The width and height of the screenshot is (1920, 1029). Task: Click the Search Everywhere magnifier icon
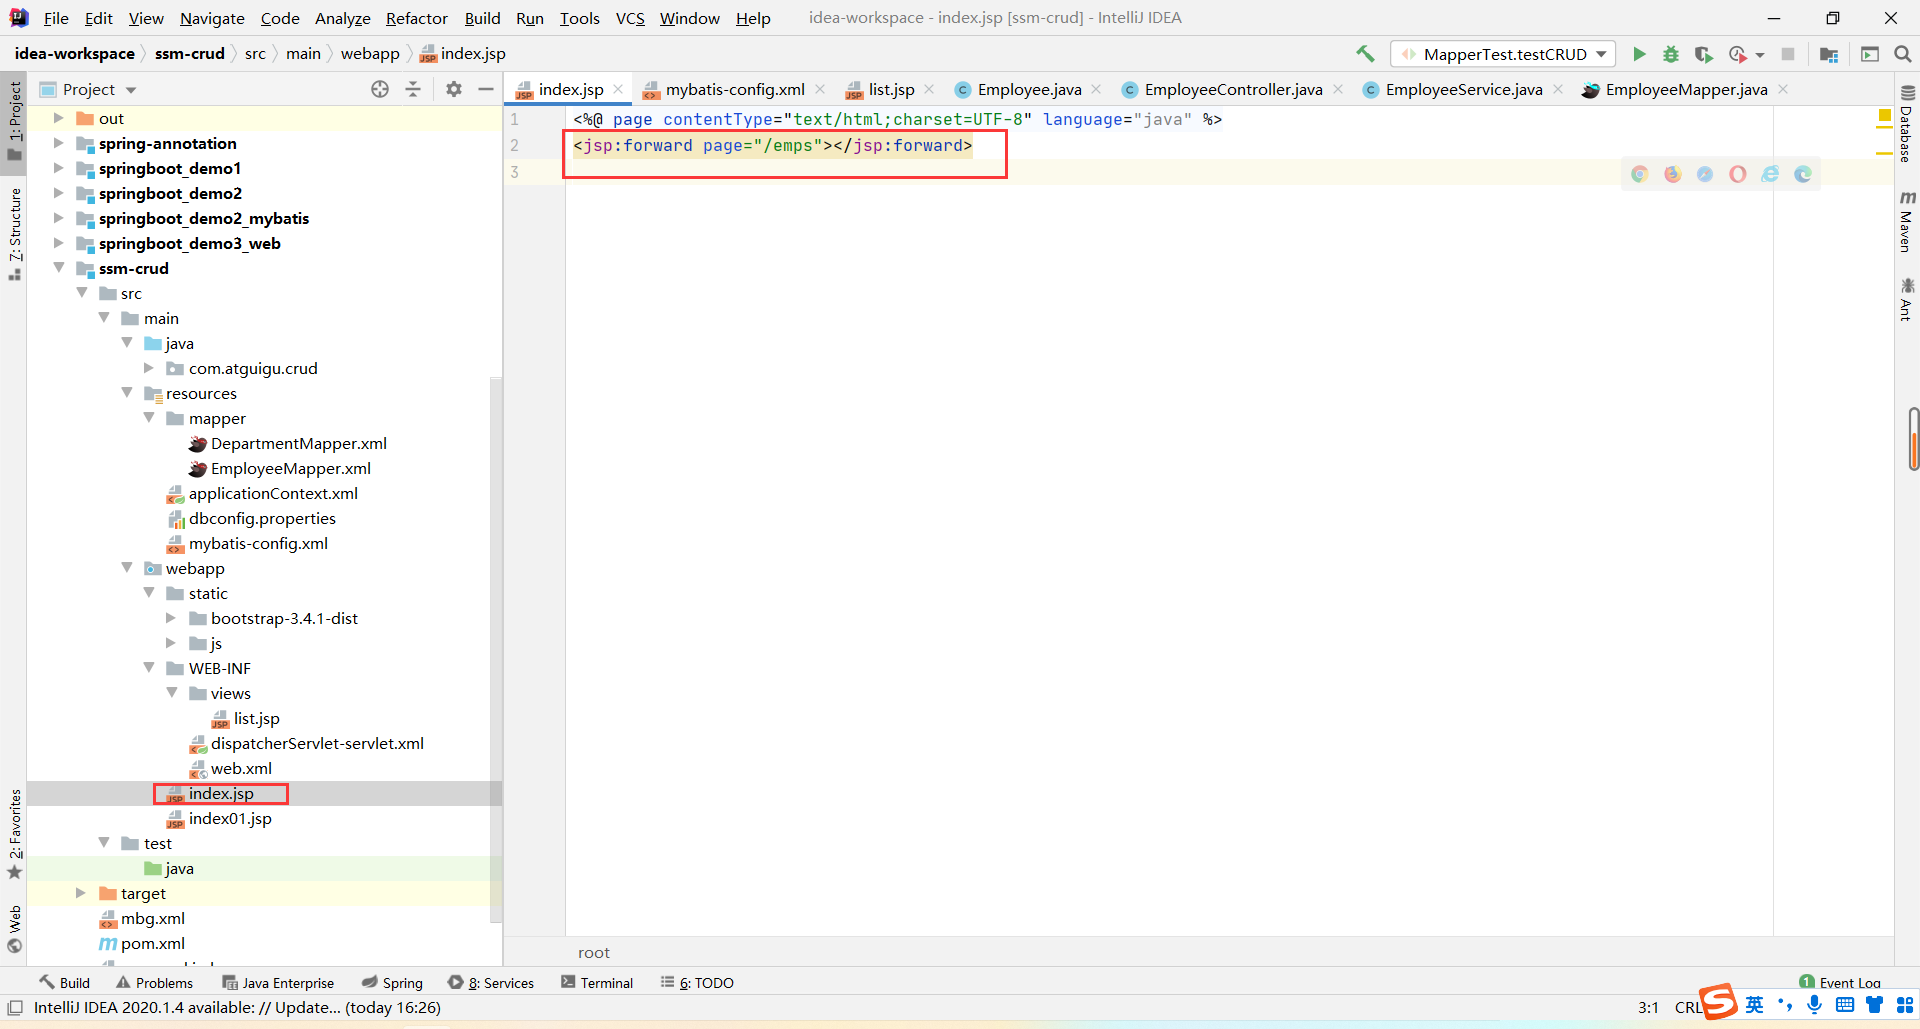click(x=1903, y=54)
